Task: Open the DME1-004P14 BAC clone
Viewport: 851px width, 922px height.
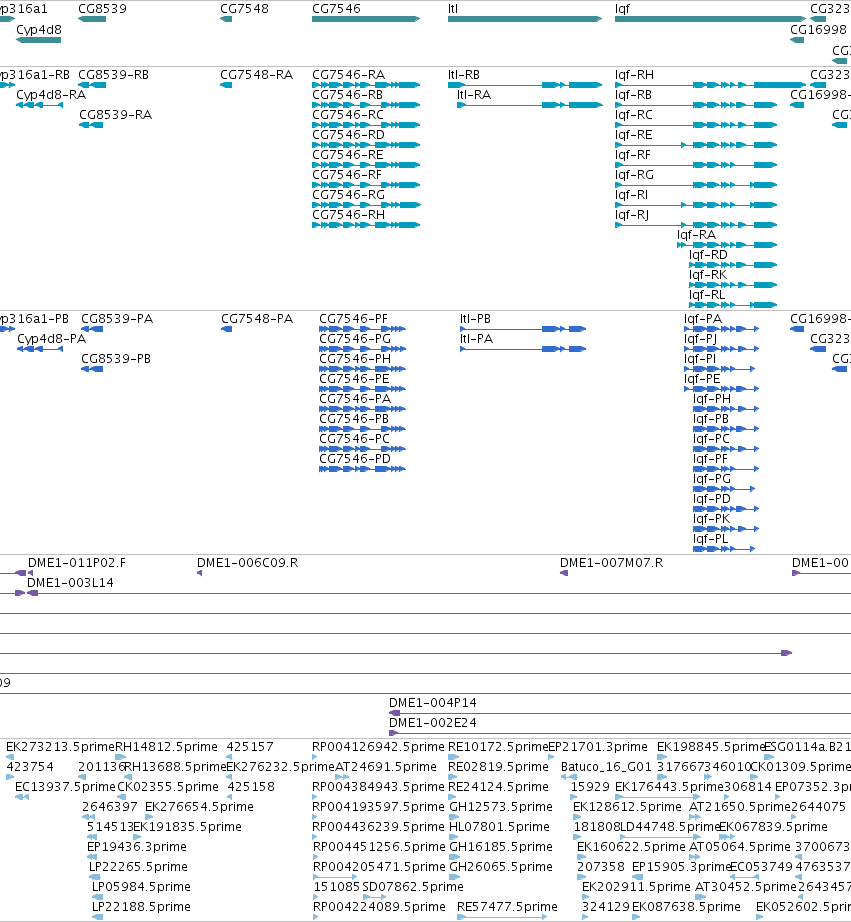Action: coord(433,703)
